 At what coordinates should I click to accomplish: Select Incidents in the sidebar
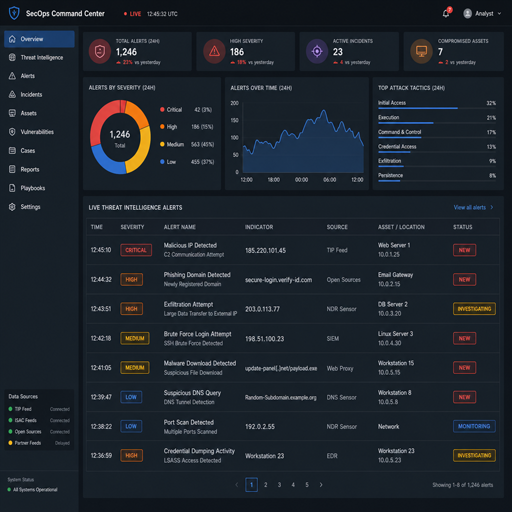[x=39, y=95]
